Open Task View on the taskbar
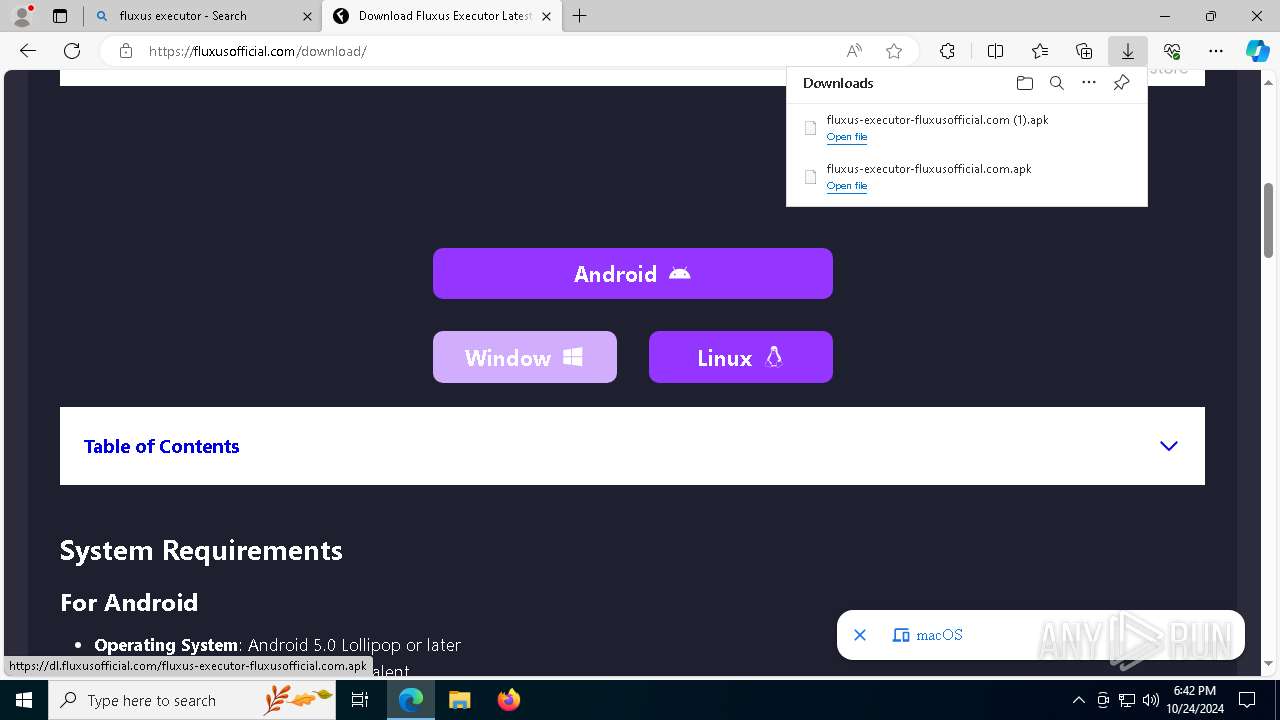 360,700
